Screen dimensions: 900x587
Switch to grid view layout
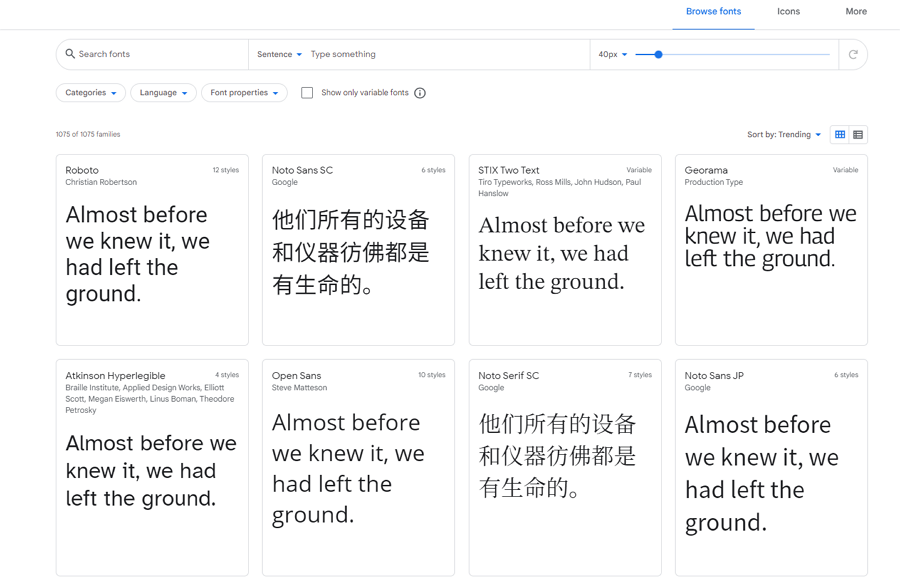coord(840,135)
